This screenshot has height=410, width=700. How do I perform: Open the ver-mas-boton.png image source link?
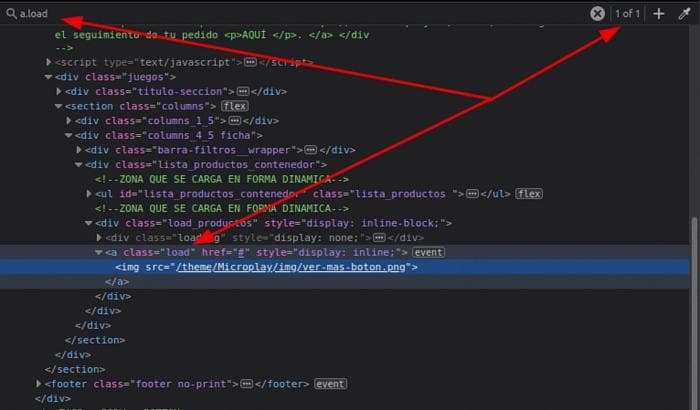click(291, 267)
